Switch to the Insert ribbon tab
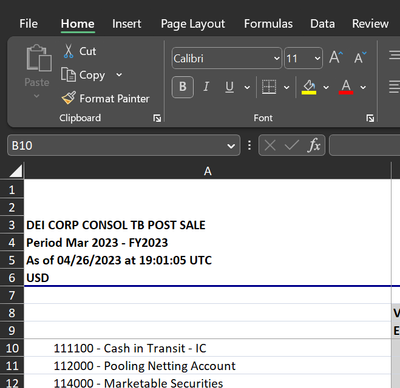Viewport: 400px width, 388px height. point(126,24)
